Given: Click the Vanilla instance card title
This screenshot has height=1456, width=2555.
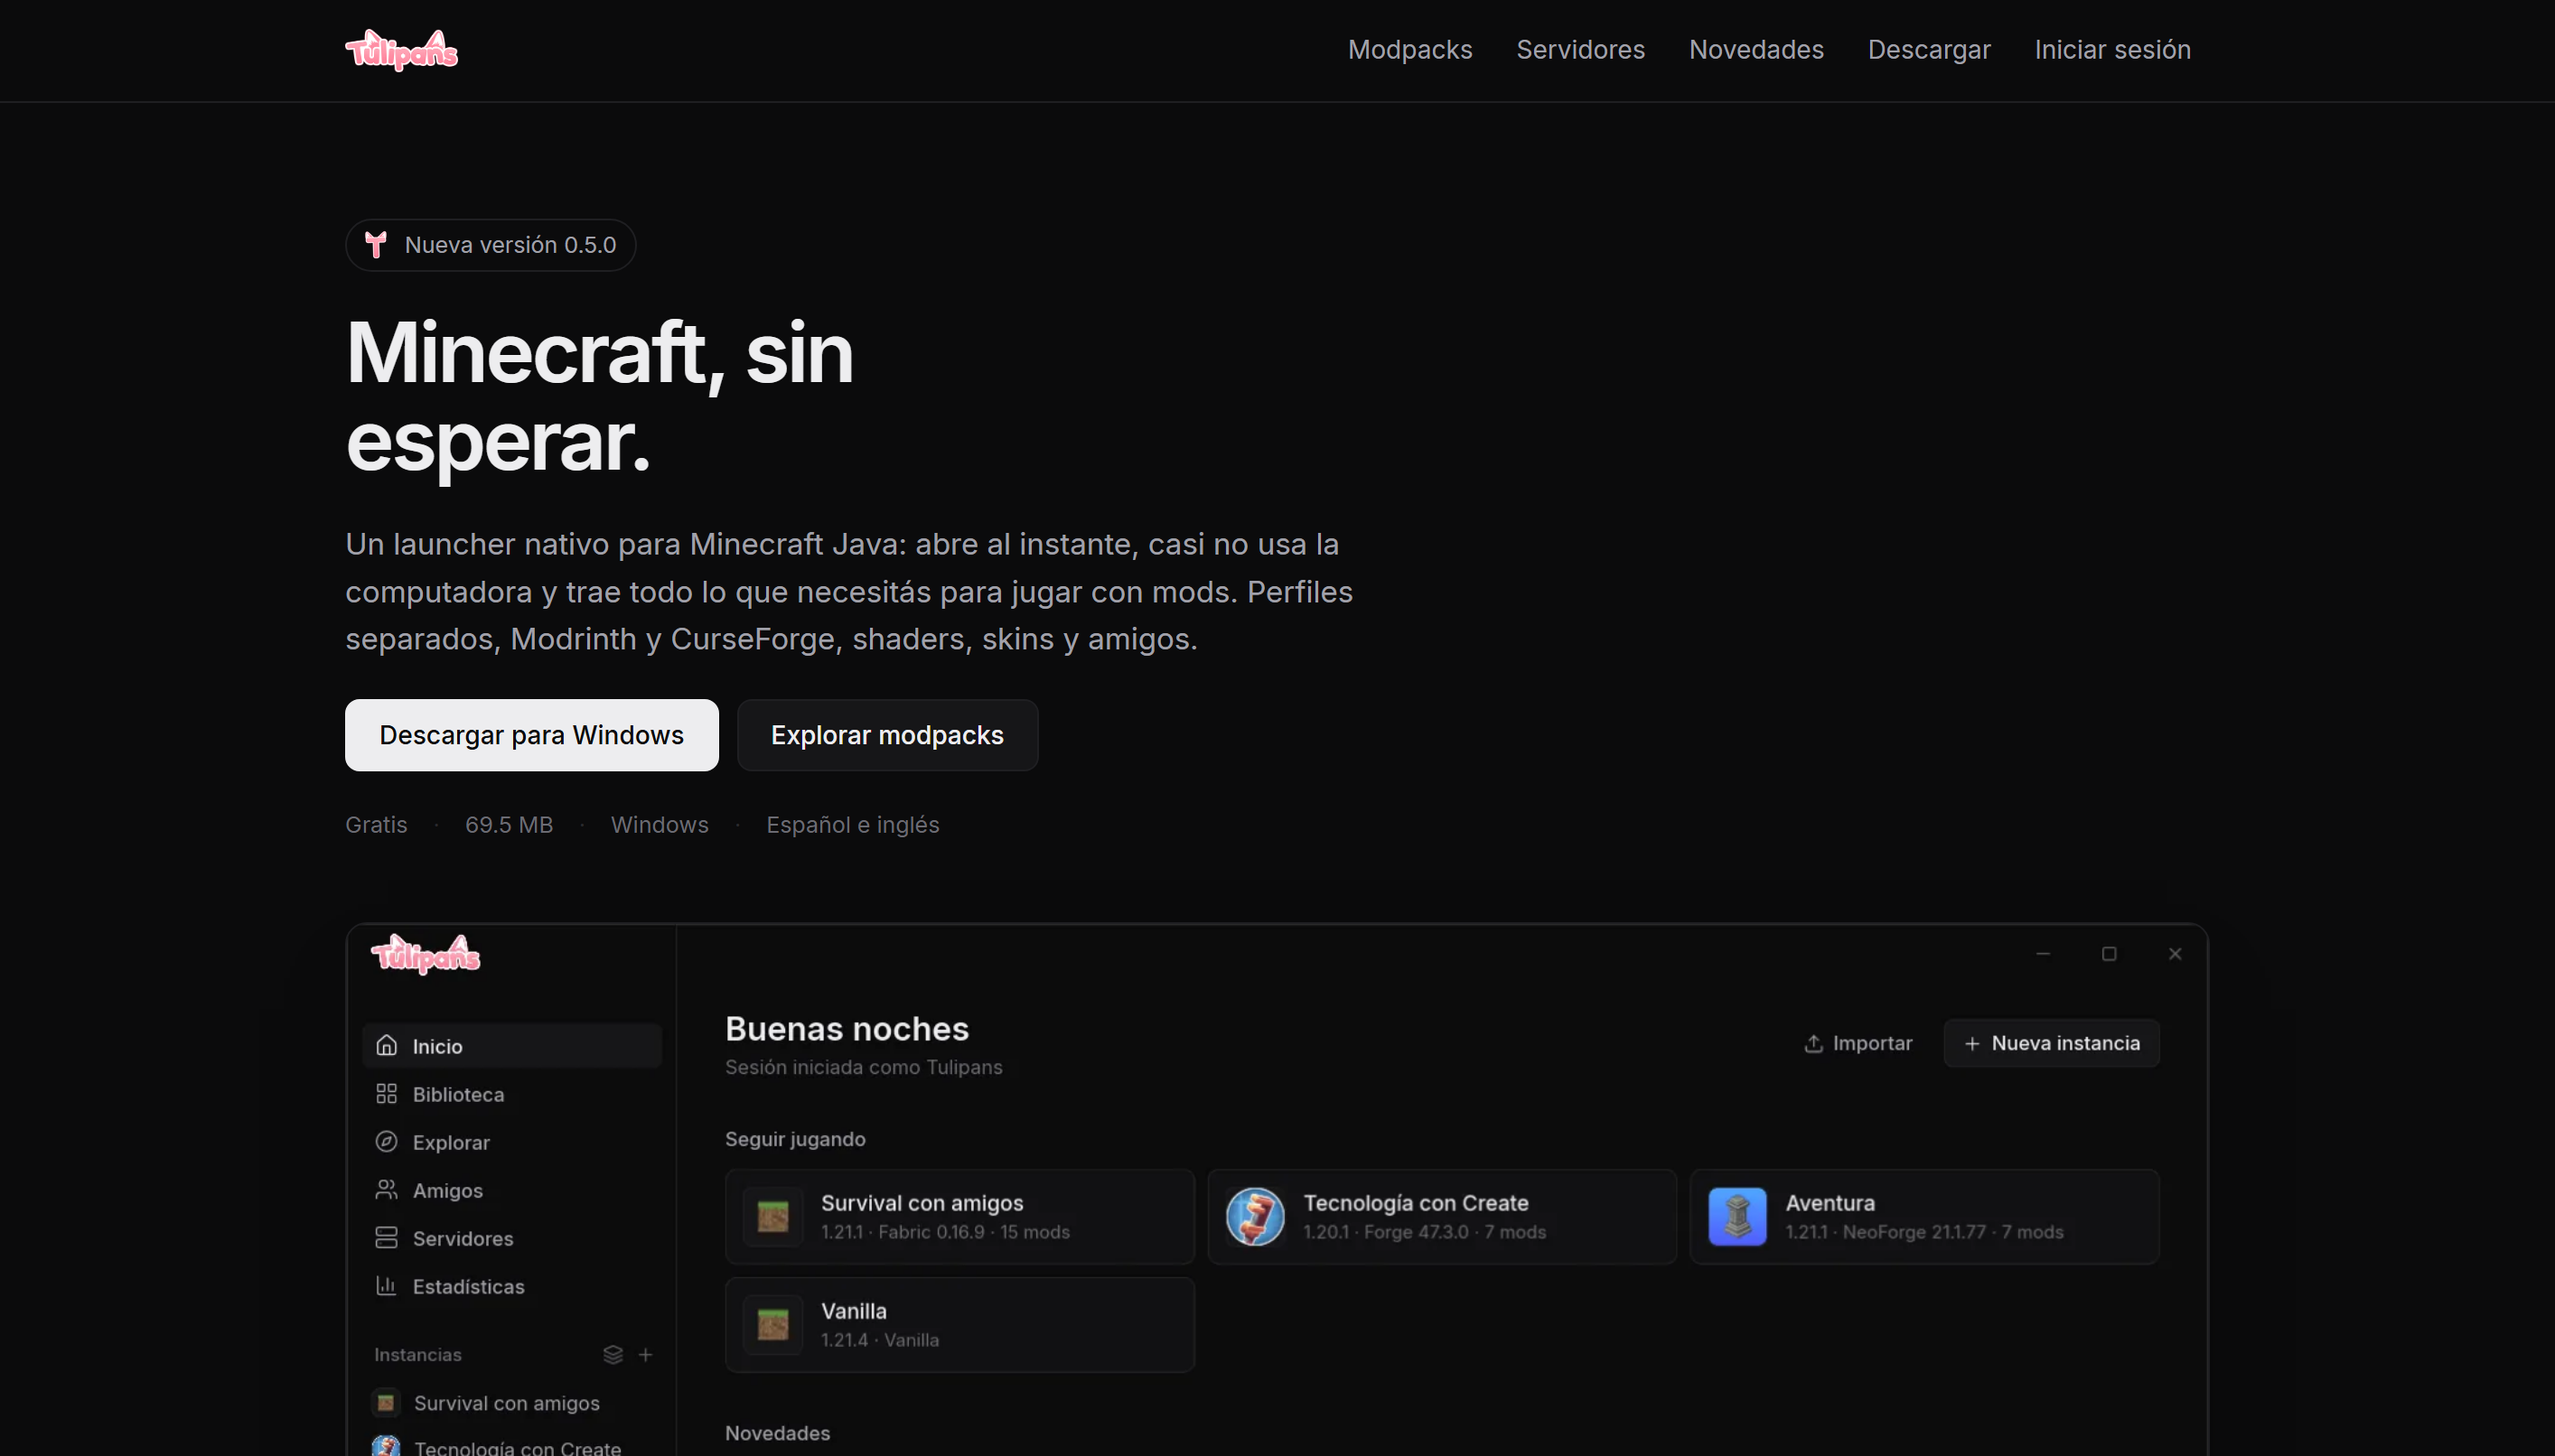Looking at the screenshot, I should [854, 1311].
